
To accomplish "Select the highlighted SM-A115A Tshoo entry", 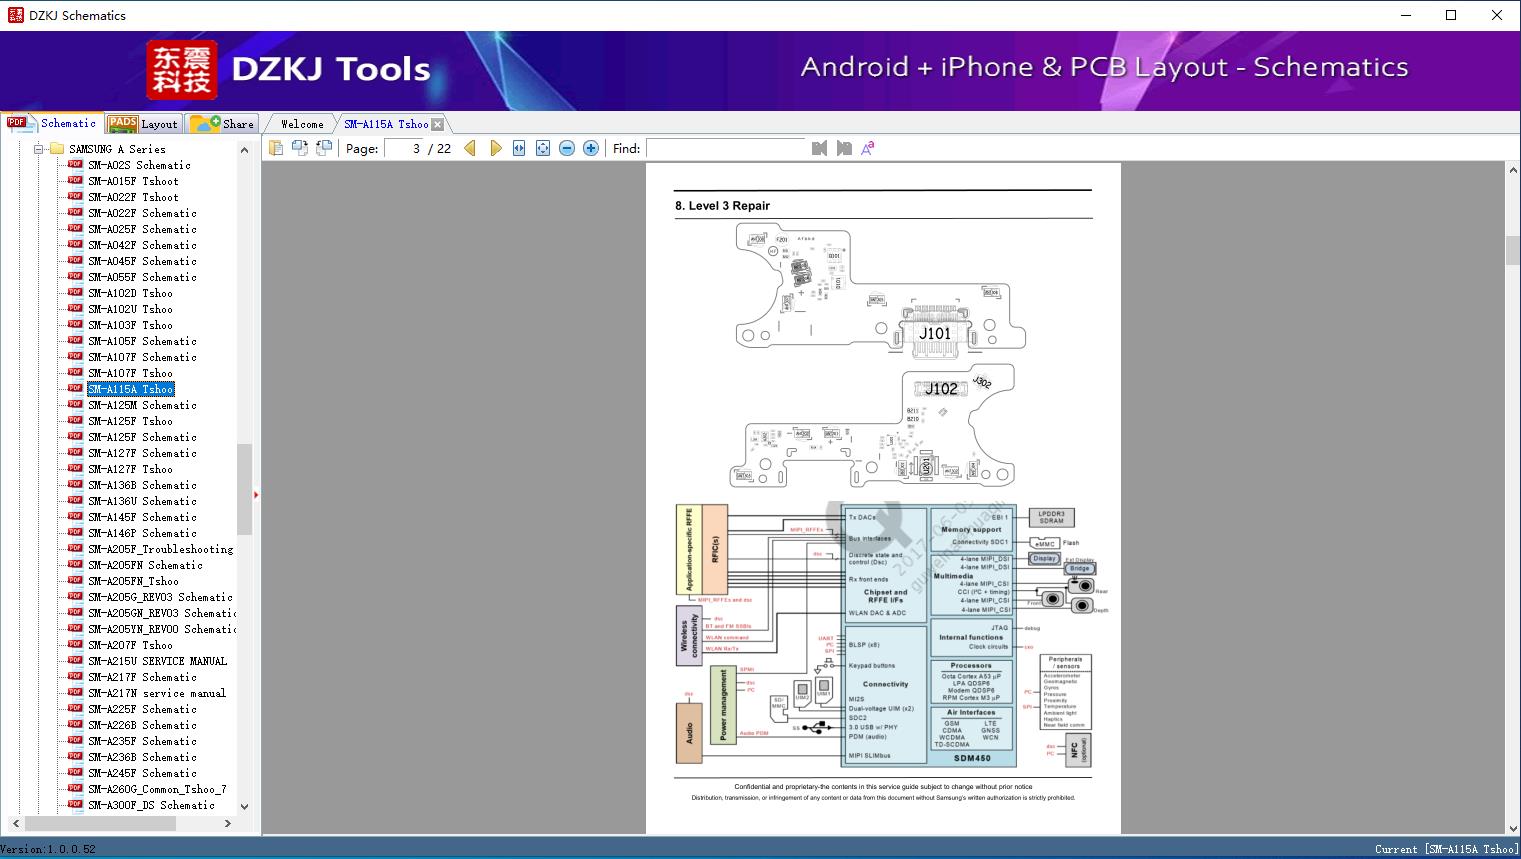I will point(130,389).
